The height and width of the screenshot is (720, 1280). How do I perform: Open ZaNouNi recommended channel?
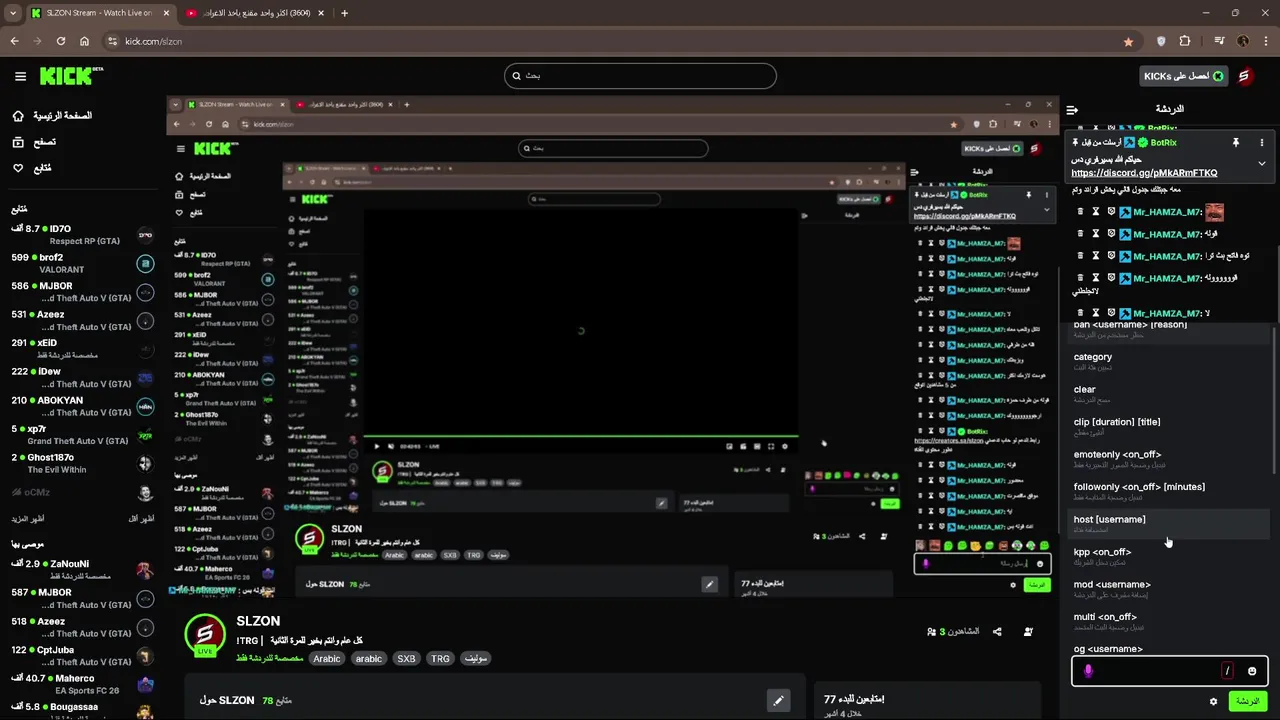[x=82, y=570]
